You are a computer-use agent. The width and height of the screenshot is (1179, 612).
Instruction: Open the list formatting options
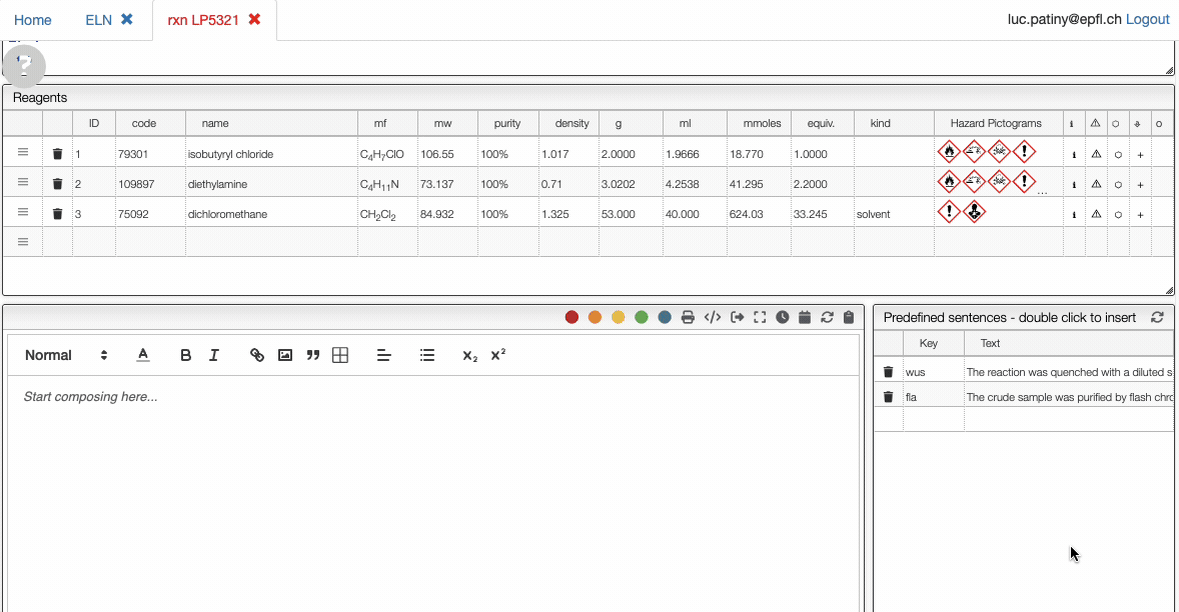click(427, 355)
